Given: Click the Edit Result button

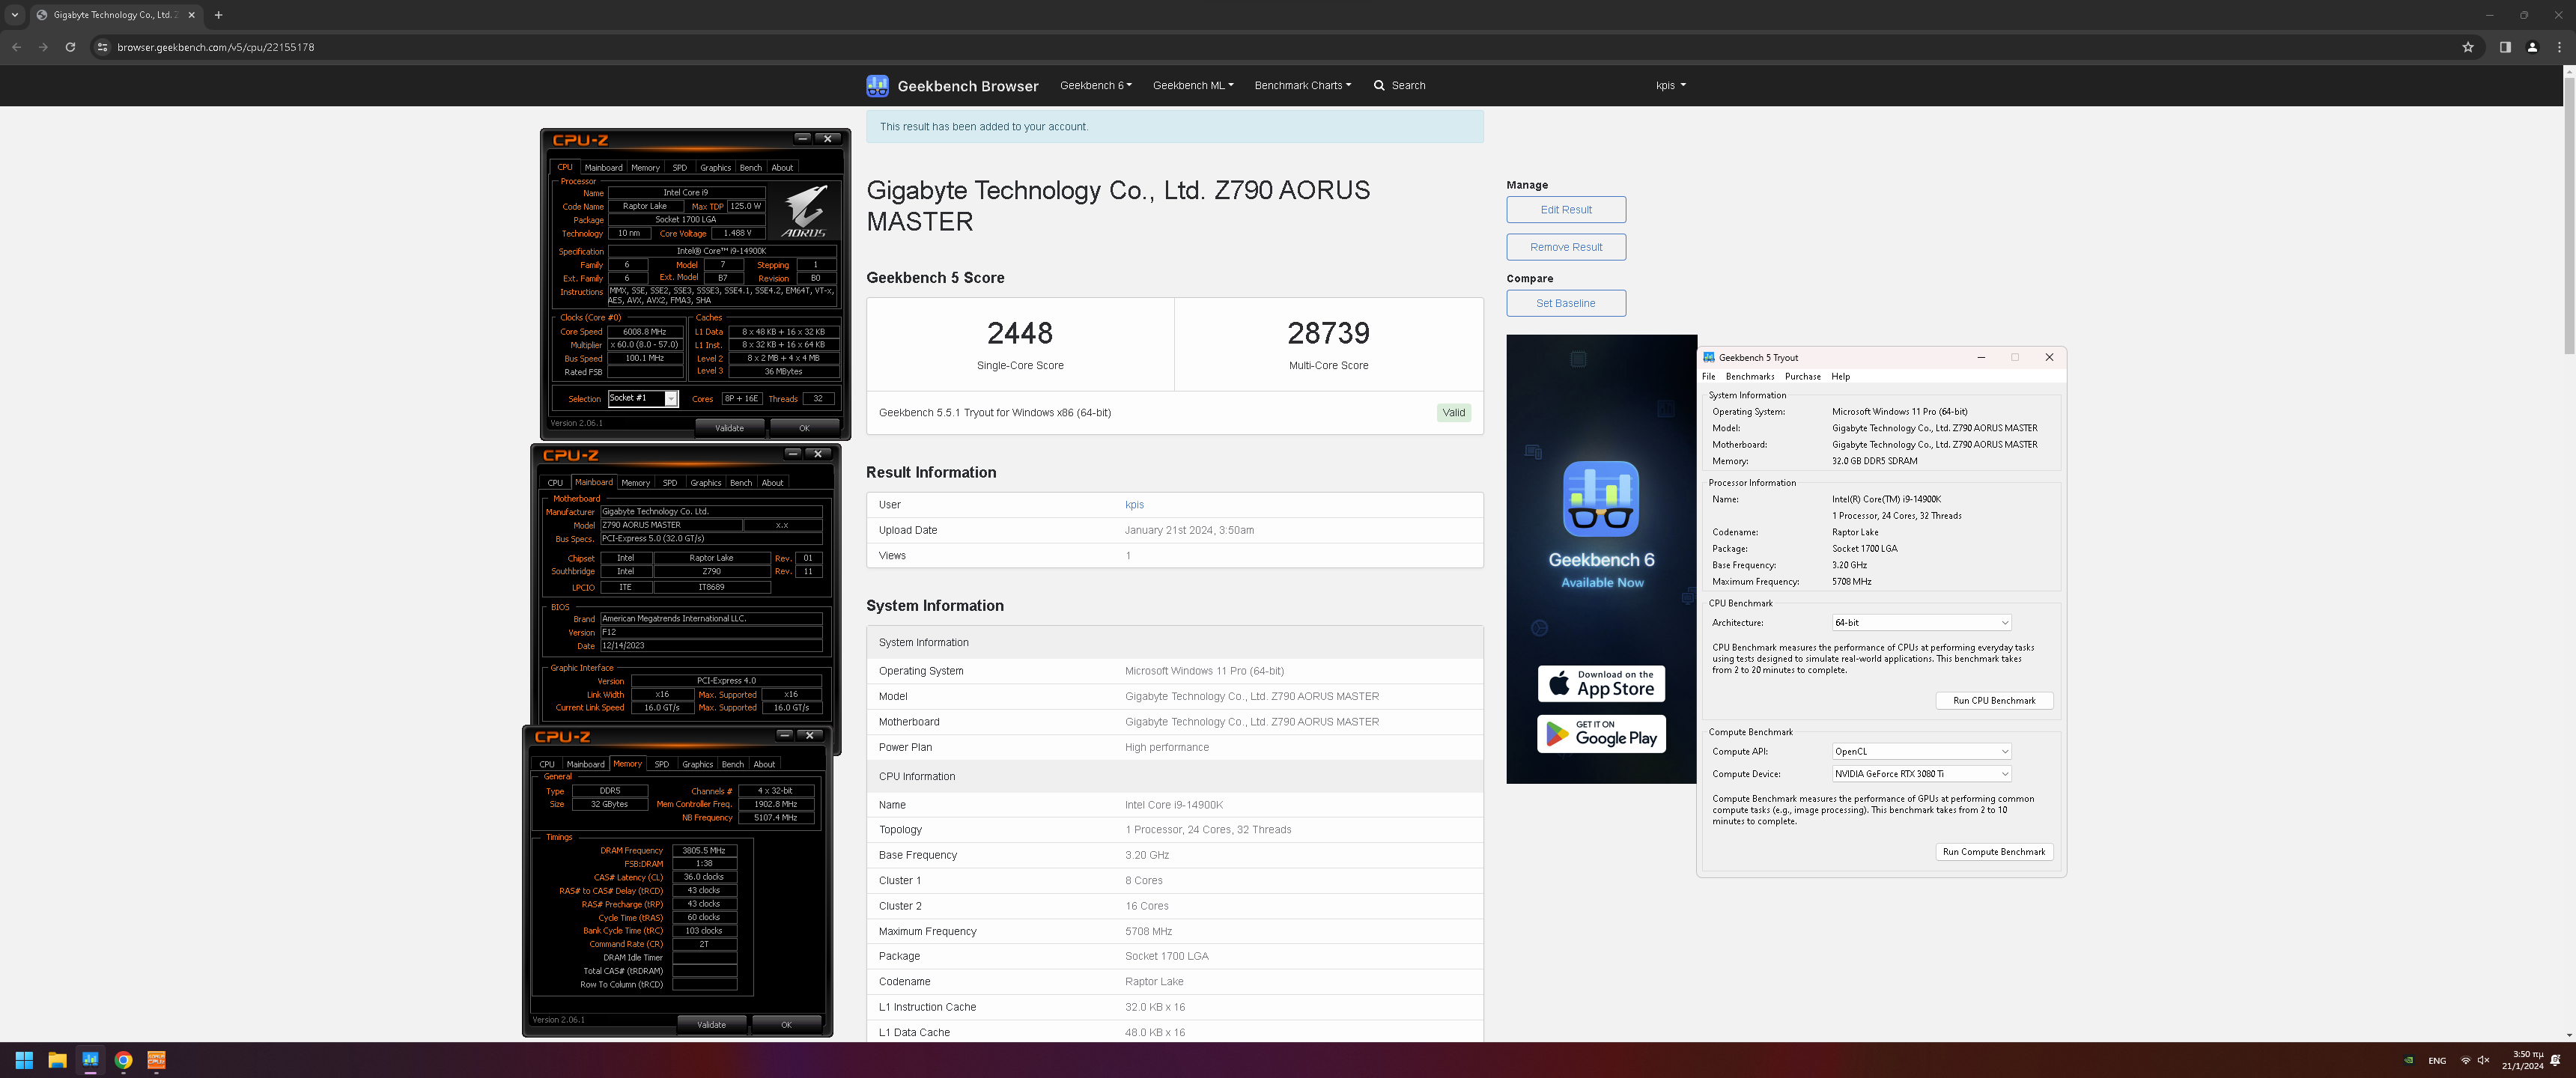Looking at the screenshot, I should pos(1566,210).
